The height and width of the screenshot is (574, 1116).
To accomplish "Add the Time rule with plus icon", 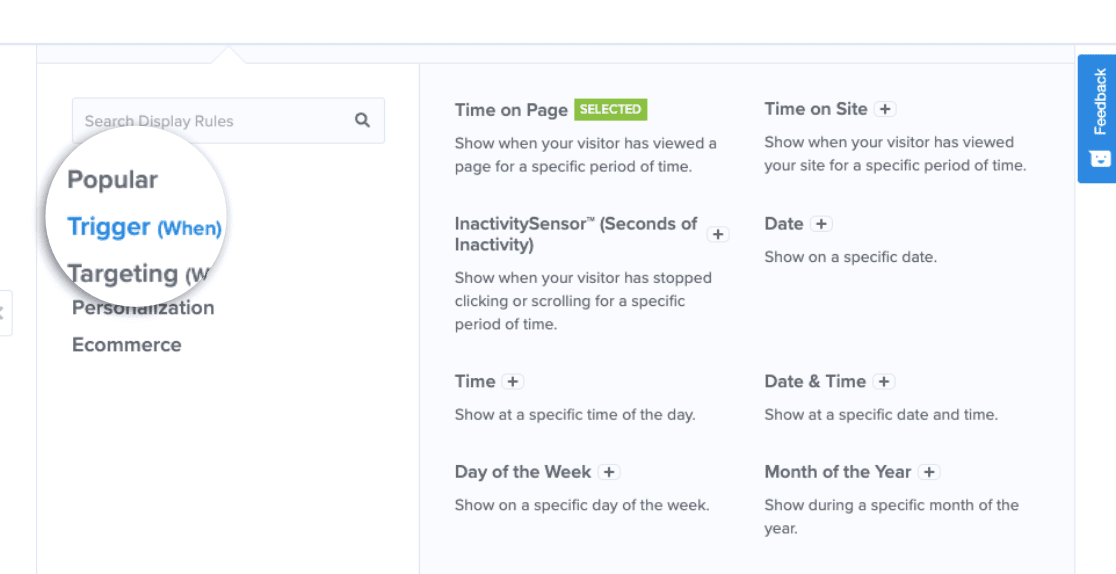I will 512,382.
